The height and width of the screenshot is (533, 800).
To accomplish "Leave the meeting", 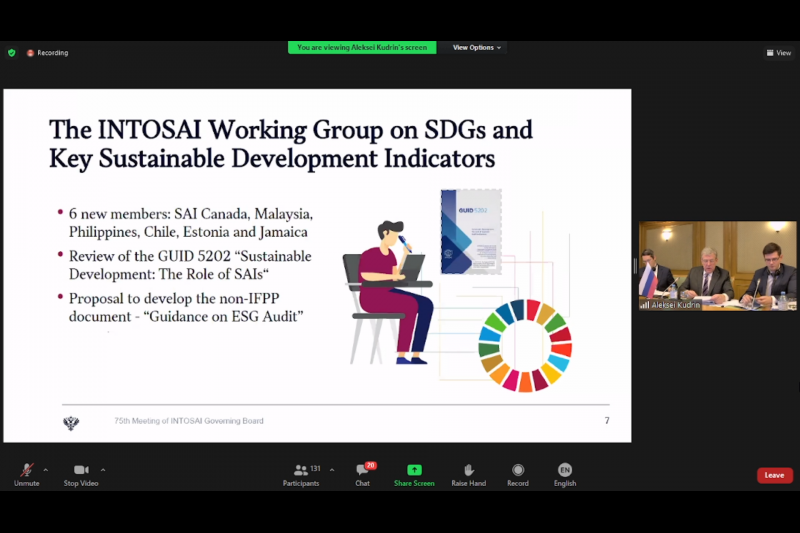I will [x=774, y=475].
